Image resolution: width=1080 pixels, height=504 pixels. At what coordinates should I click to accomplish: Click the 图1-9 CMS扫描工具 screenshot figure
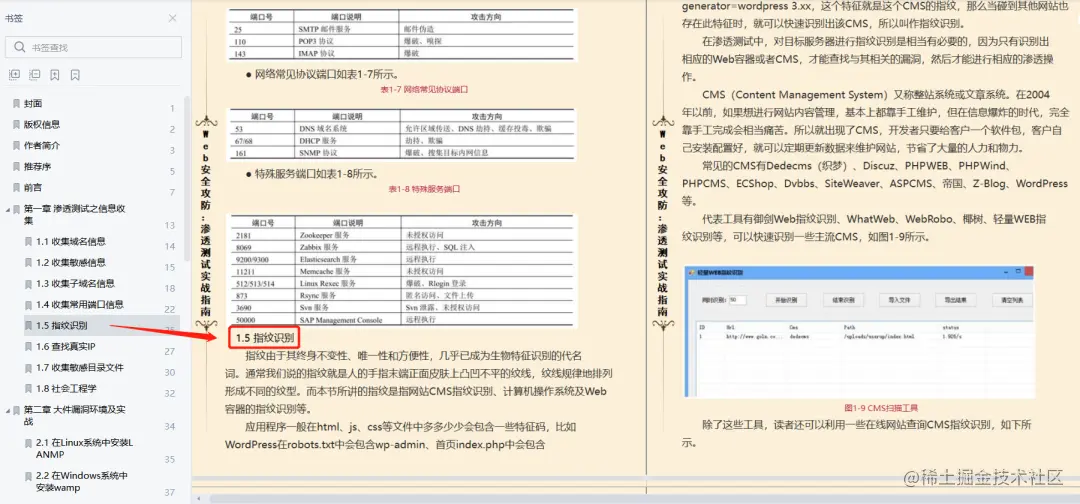[x=859, y=332]
